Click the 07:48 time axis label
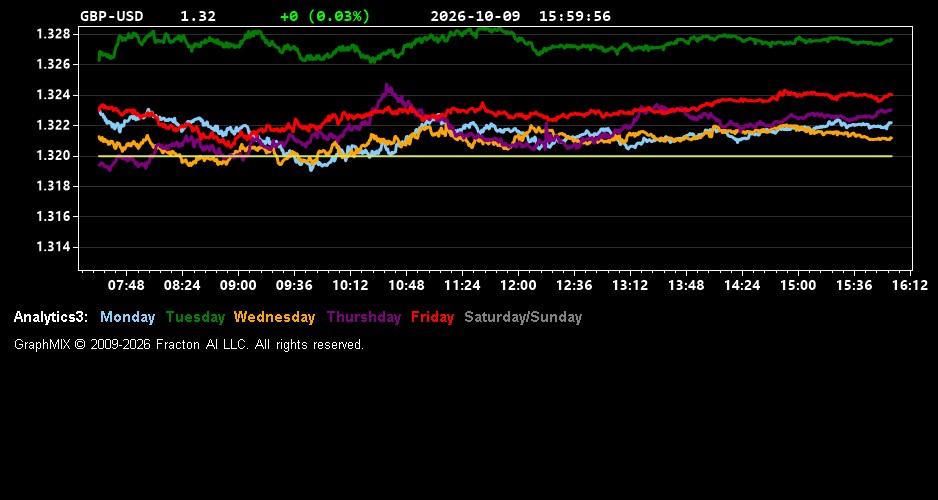The image size is (938, 500). 126,285
